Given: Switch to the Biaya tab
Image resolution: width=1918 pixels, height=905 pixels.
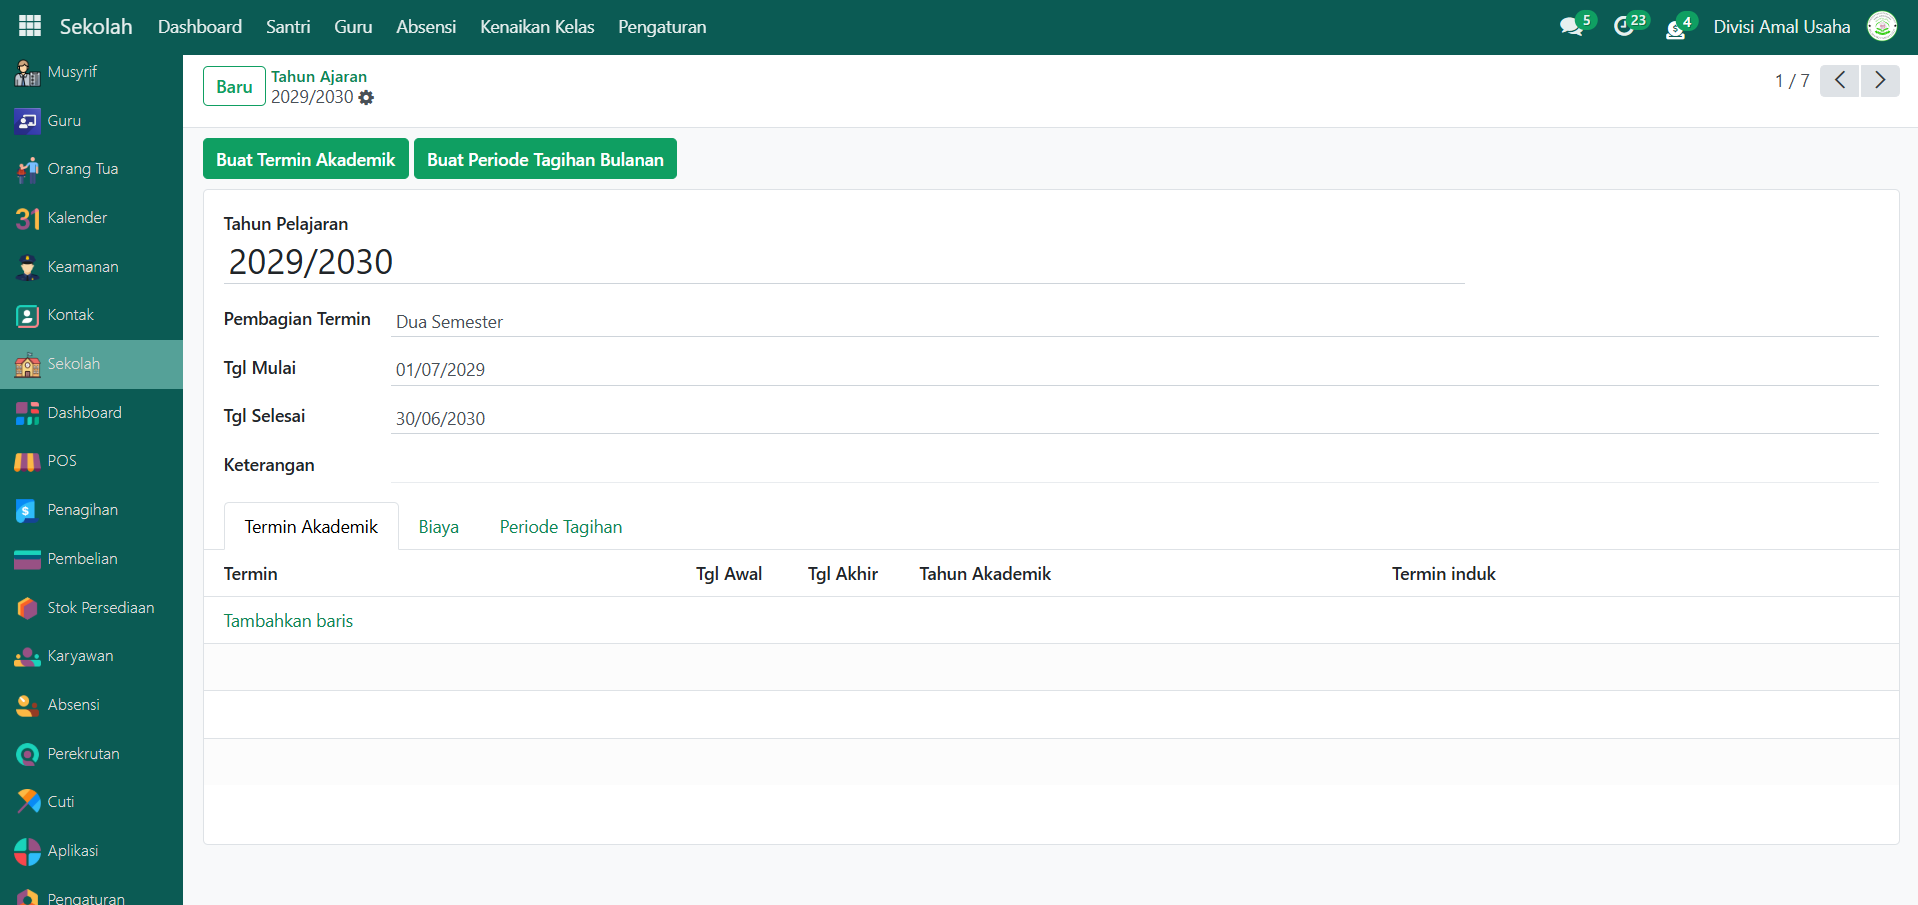Looking at the screenshot, I should [x=438, y=527].
